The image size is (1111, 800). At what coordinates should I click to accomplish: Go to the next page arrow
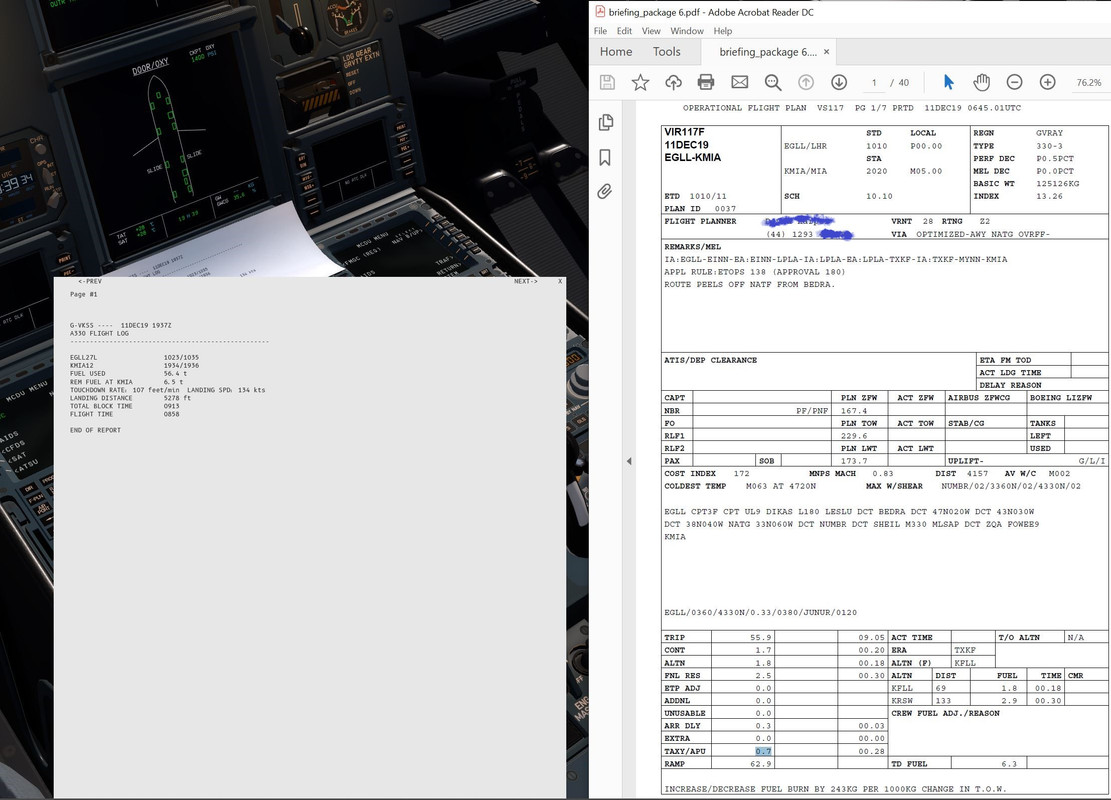tap(839, 82)
